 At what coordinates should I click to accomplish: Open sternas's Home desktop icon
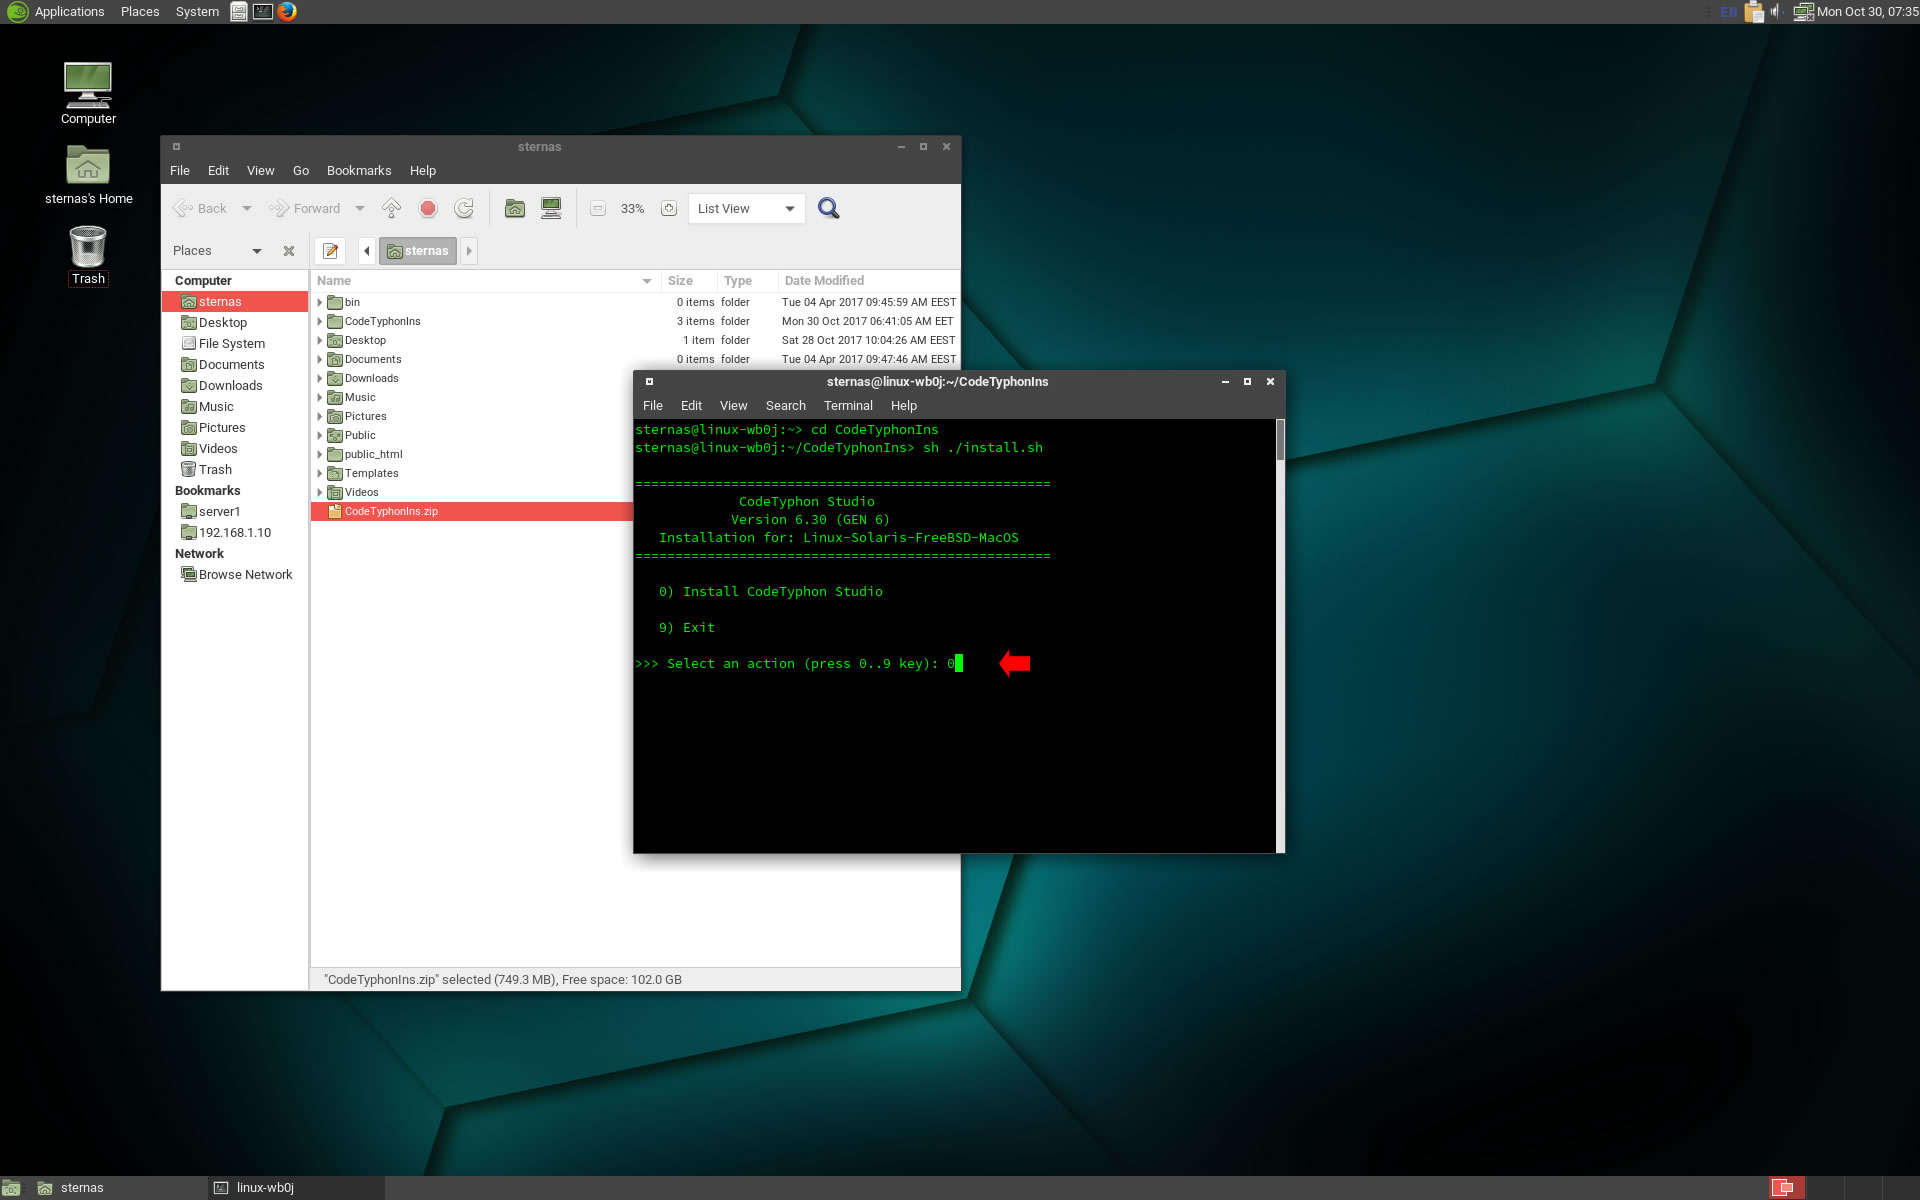(88, 175)
